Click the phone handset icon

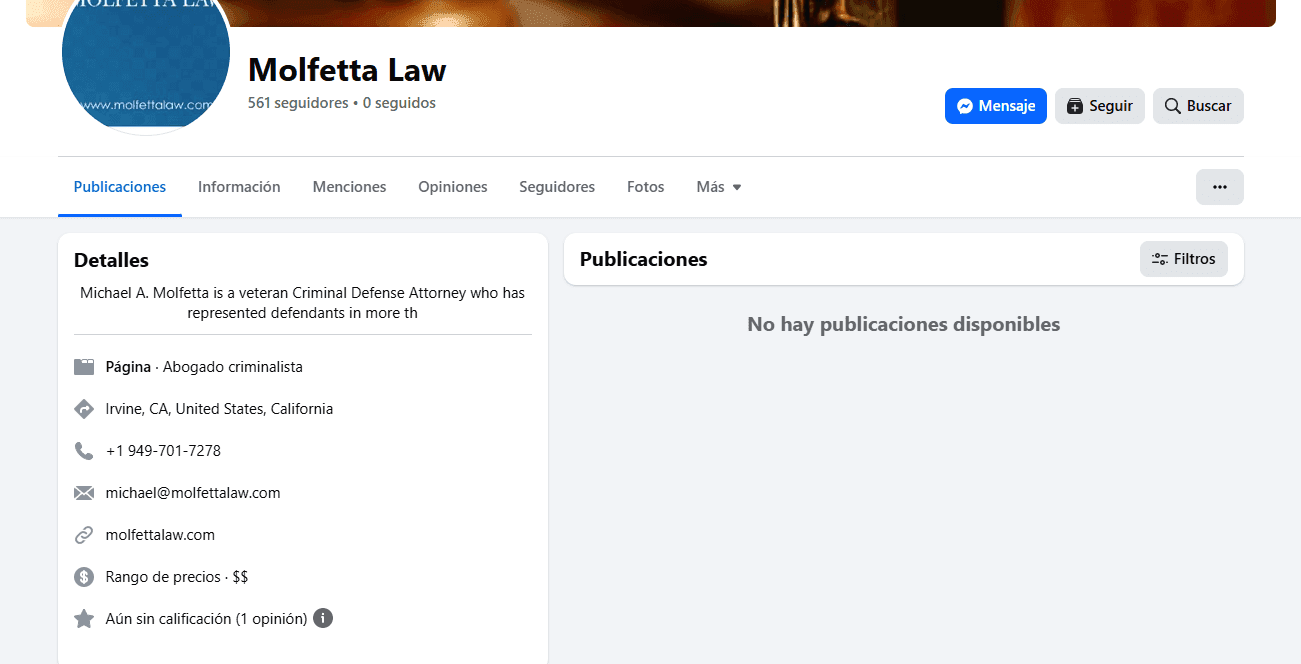pyautogui.click(x=84, y=451)
